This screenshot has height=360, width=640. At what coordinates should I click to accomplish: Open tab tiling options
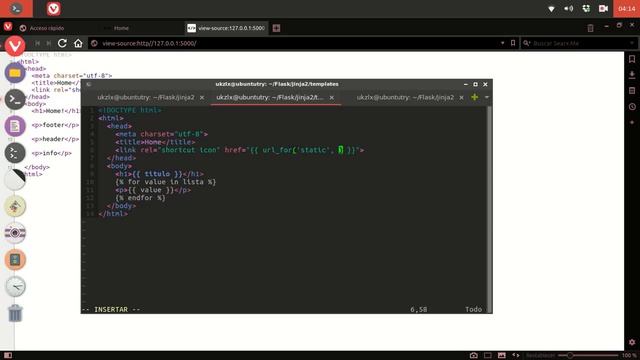[488, 356]
